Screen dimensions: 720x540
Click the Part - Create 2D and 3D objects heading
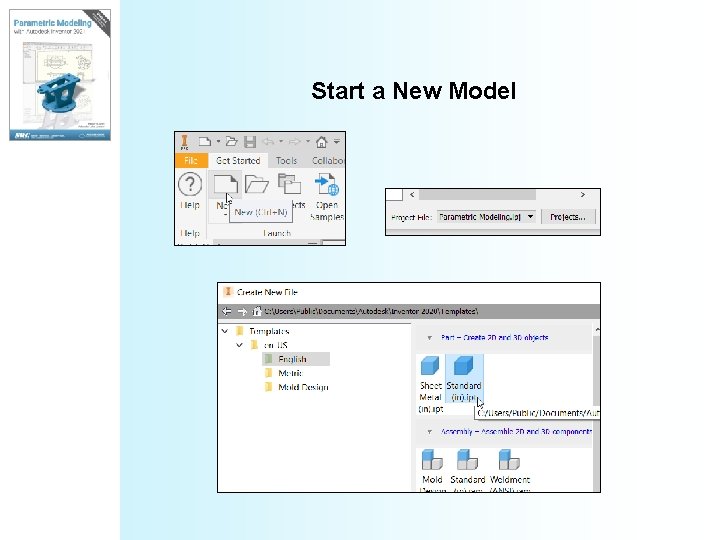[495, 338]
